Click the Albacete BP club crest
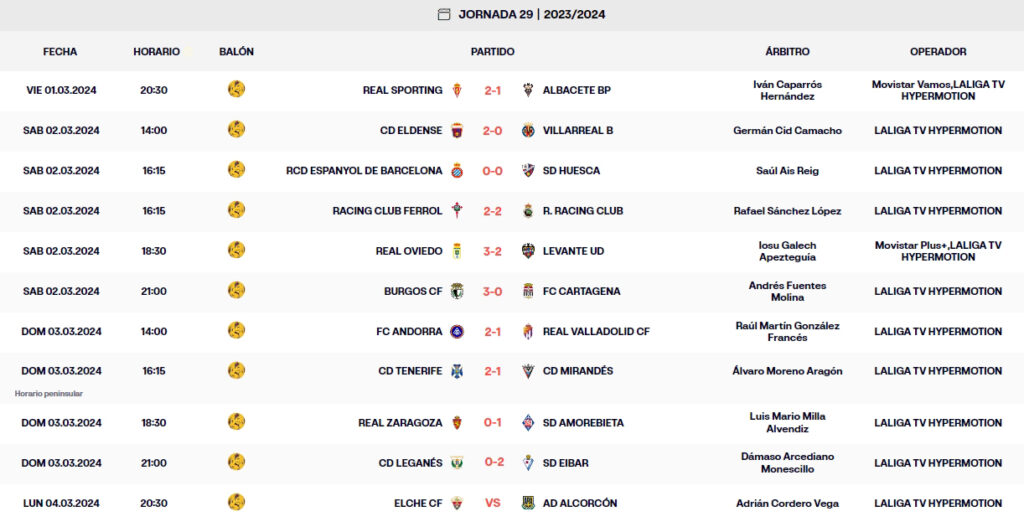The height and width of the screenshot is (527, 1024). point(528,90)
